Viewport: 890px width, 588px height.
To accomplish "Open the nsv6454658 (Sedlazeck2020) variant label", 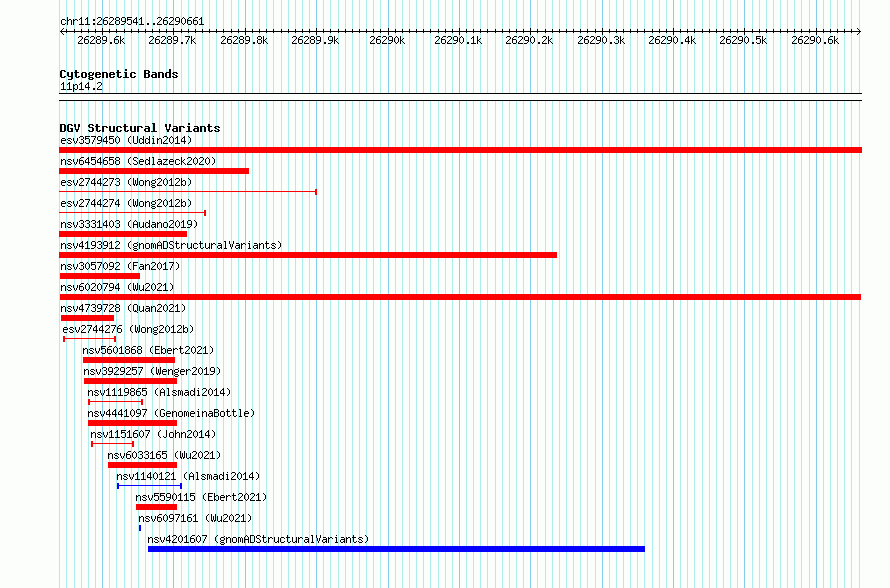I will click(x=138, y=161).
